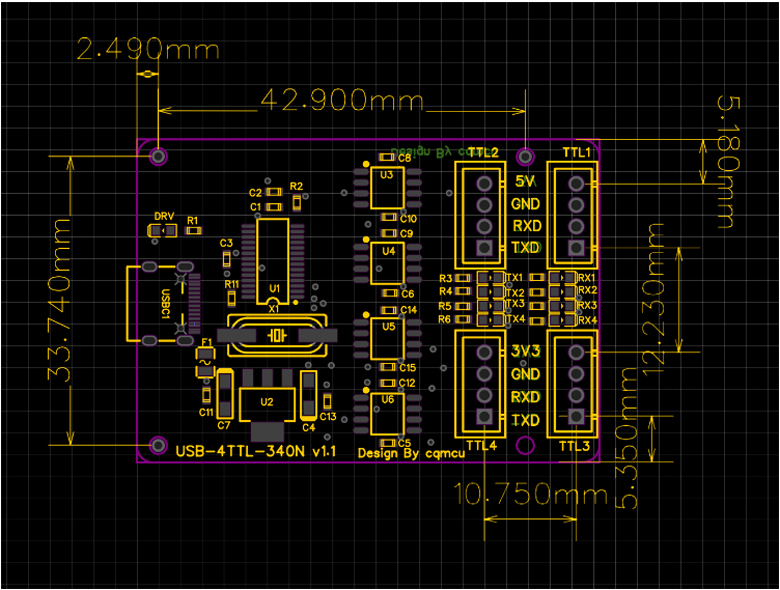
Task: Select the U2 voltage regulator footprint
Action: [267, 403]
